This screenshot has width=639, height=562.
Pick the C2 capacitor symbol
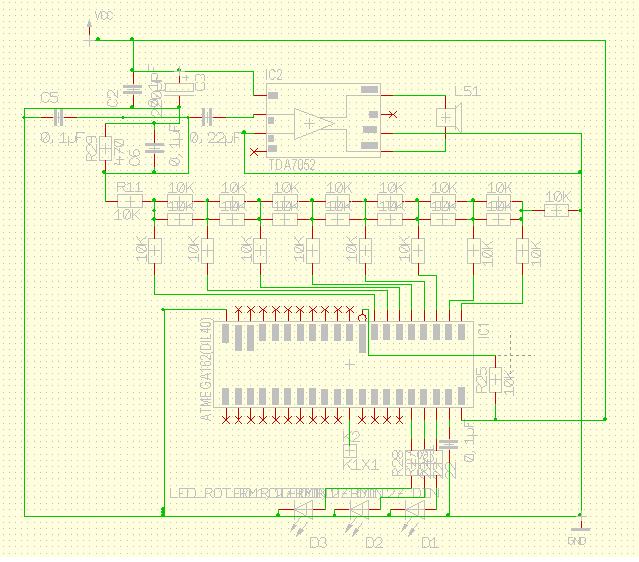(133, 88)
